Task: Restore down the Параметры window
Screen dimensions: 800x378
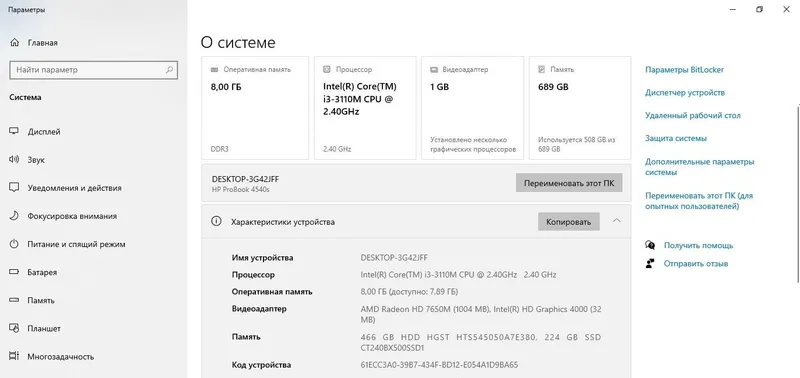Action: [760, 9]
